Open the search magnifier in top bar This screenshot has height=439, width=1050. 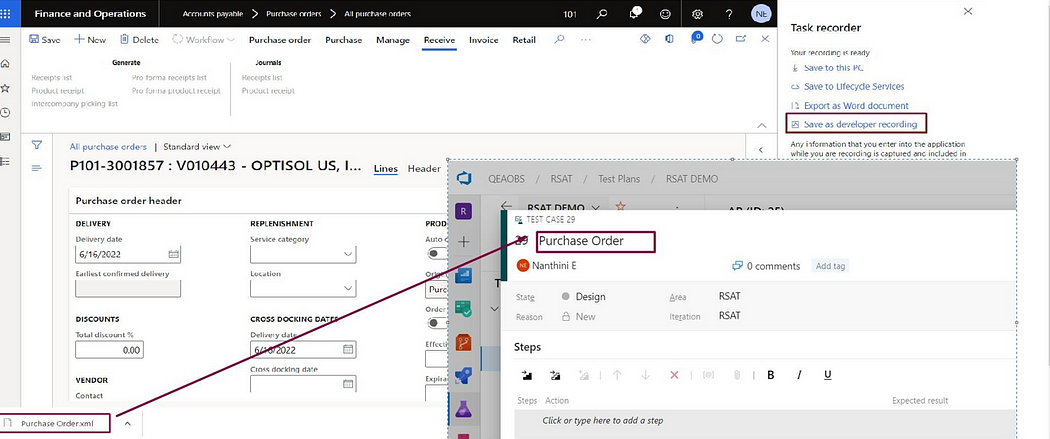point(602,13)
